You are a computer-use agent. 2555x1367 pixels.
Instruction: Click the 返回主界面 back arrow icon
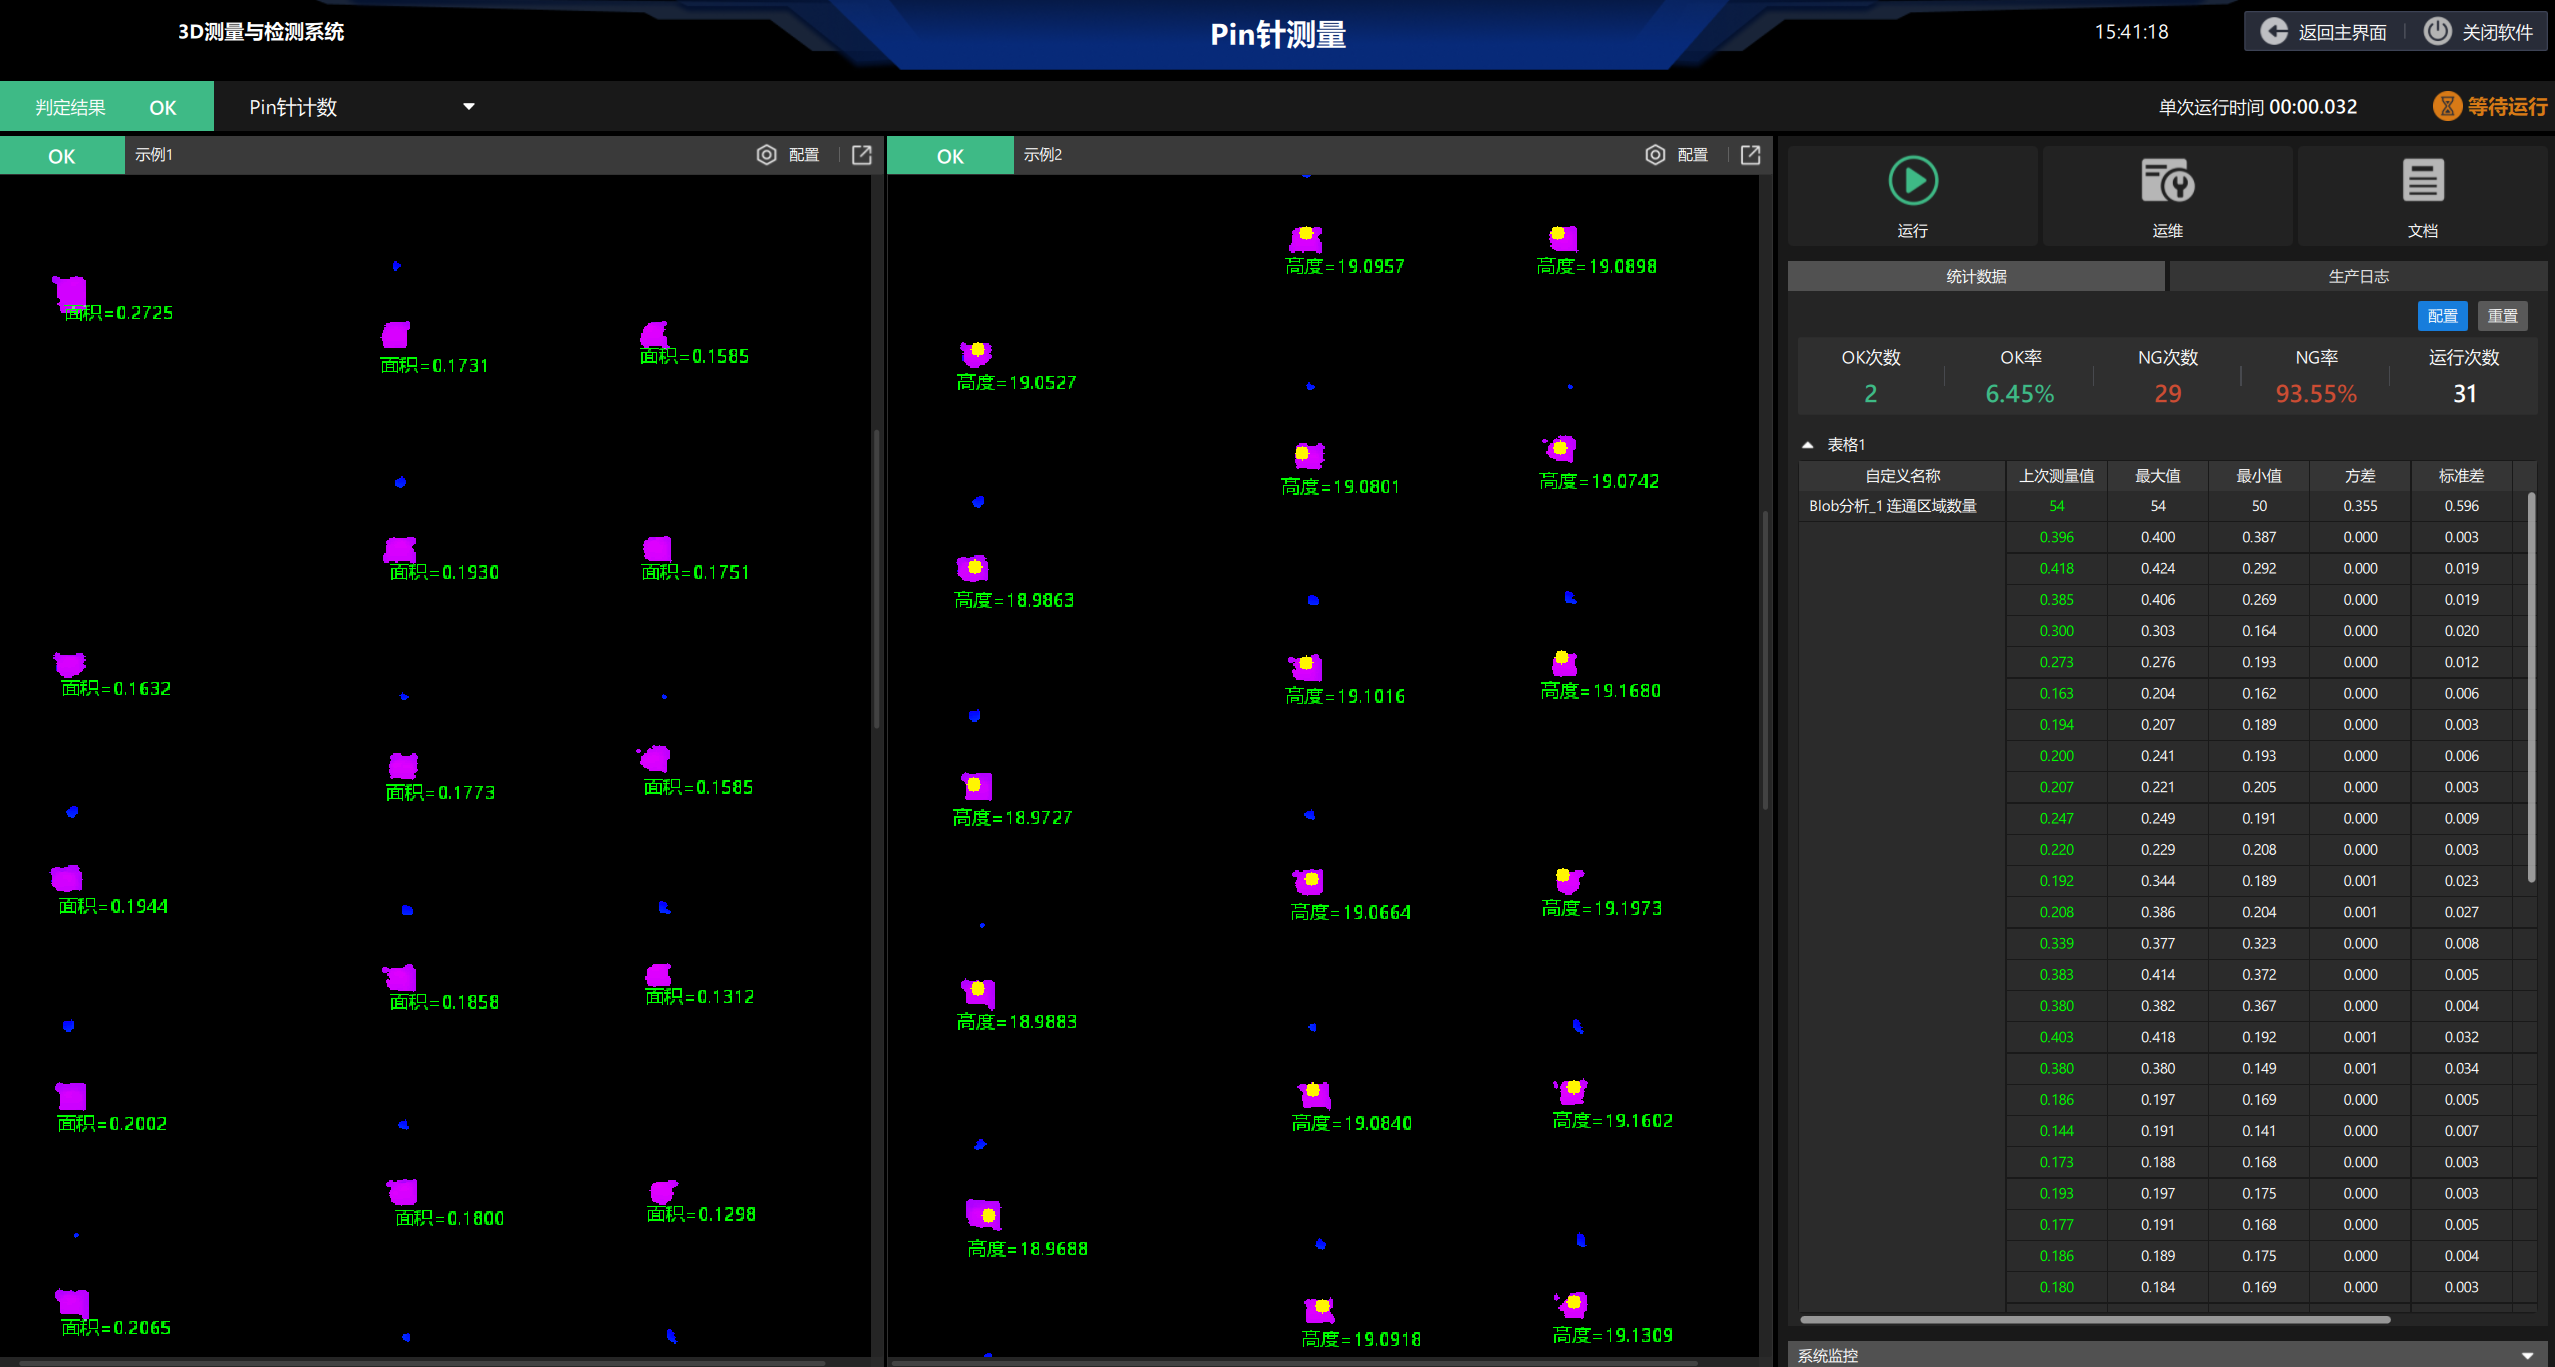(2273, 31)
